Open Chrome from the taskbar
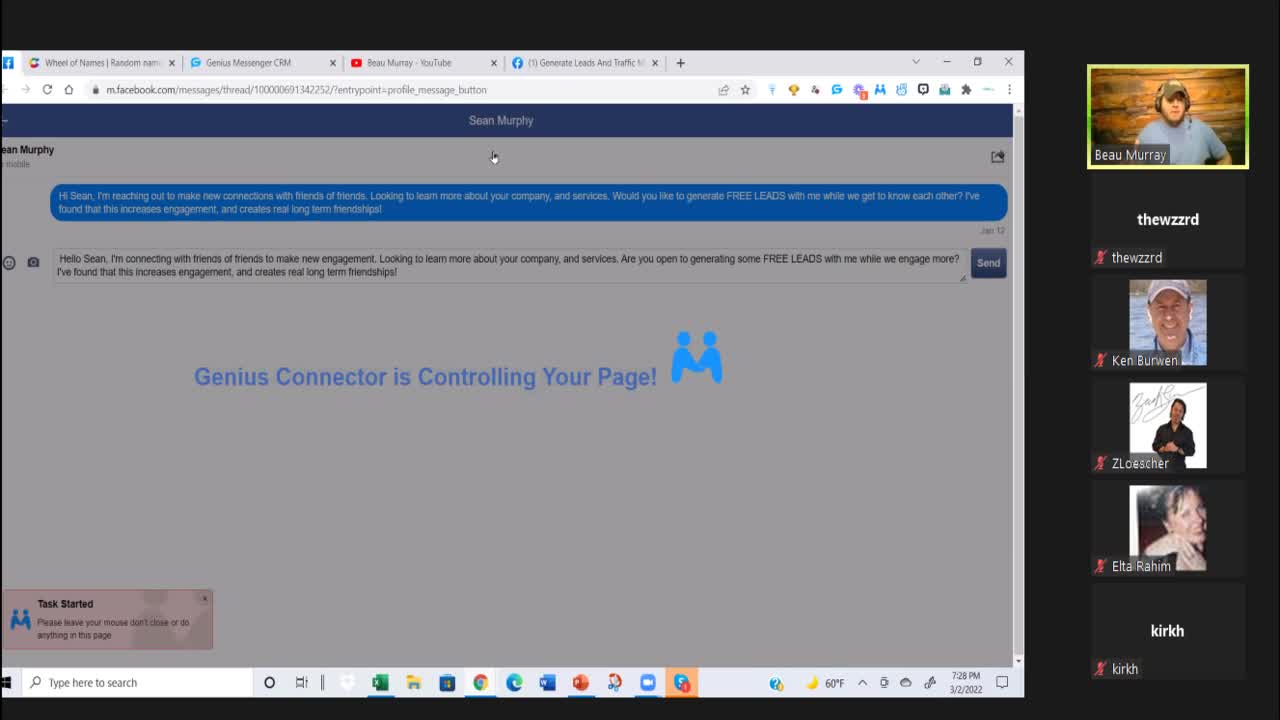The image size is (1280, 720). [481, 683]
